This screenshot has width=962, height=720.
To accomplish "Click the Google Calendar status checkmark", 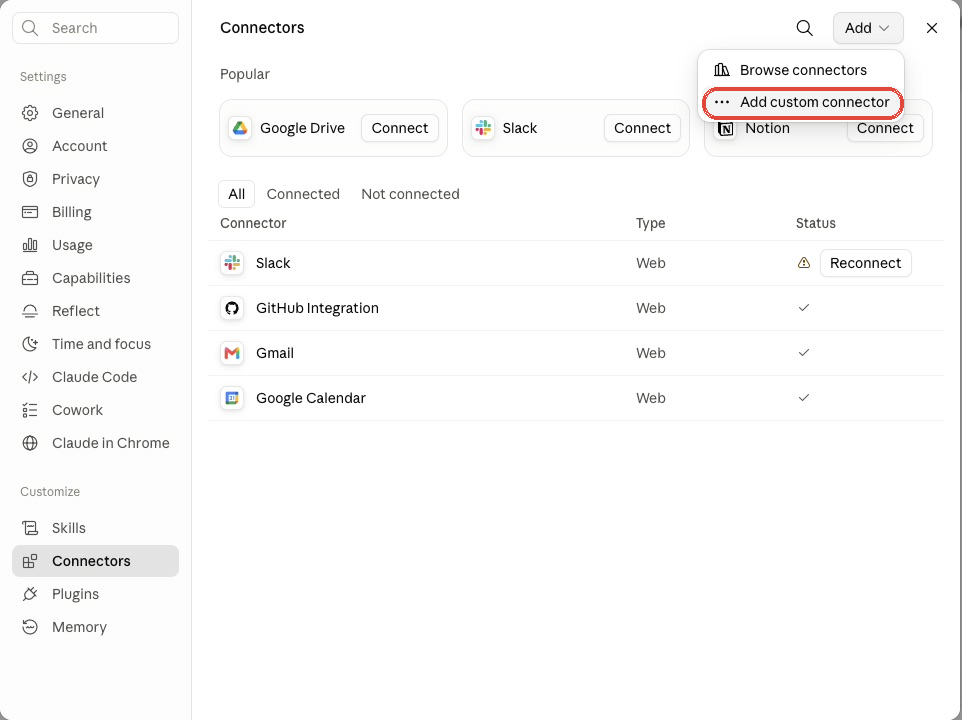I will (804, 398).
